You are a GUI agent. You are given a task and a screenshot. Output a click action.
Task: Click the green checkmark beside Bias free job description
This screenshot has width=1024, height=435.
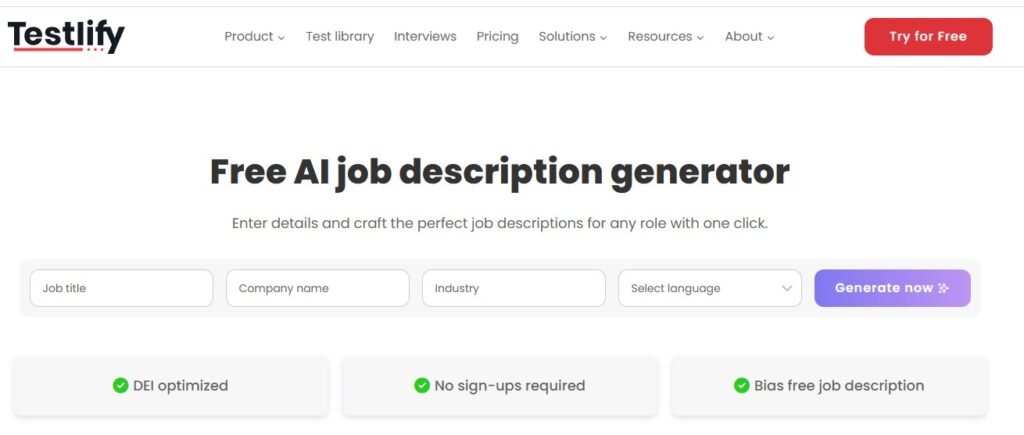(x=741, y=385)
